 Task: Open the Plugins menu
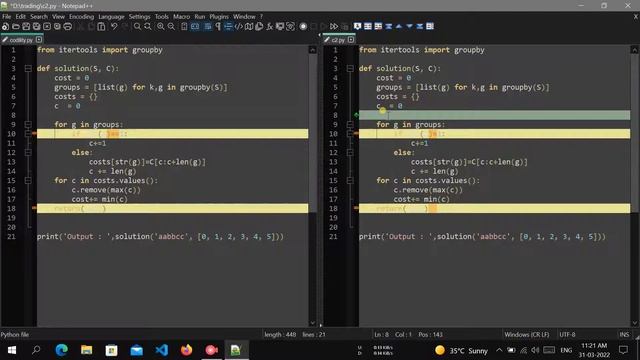tap(219, 17)
